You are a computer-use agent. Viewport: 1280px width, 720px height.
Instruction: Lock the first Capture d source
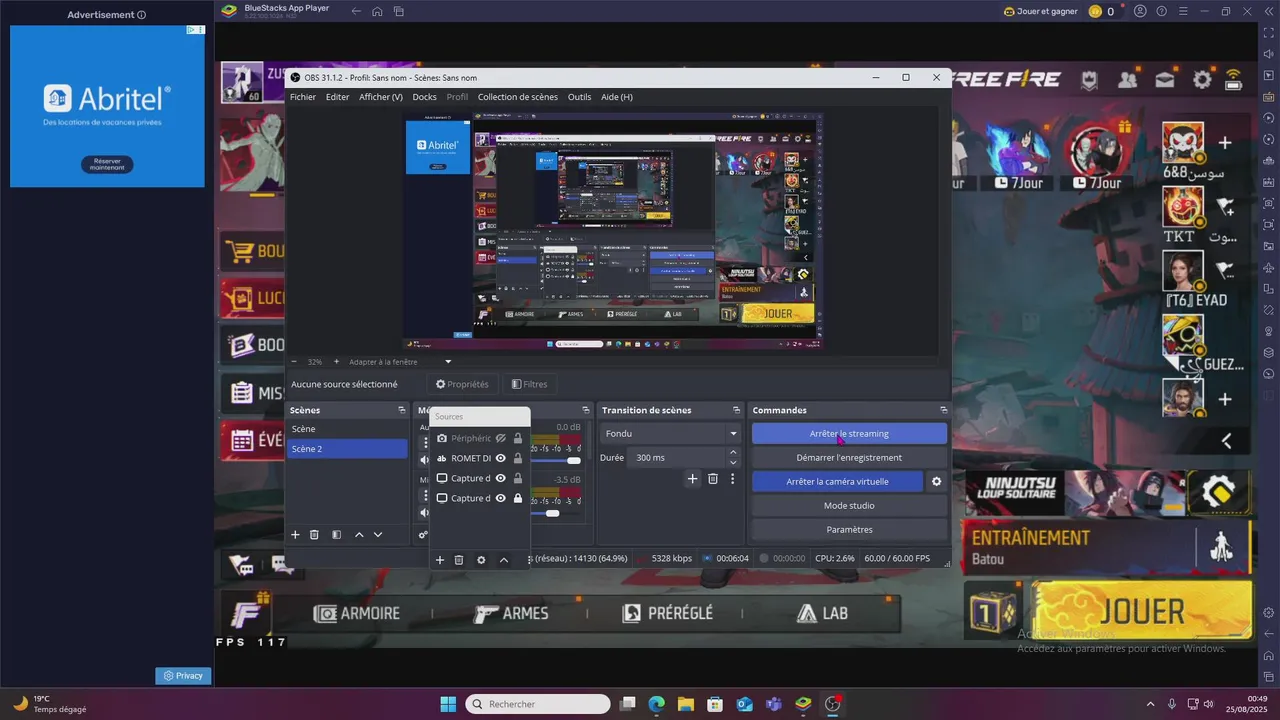coord(518,478)
